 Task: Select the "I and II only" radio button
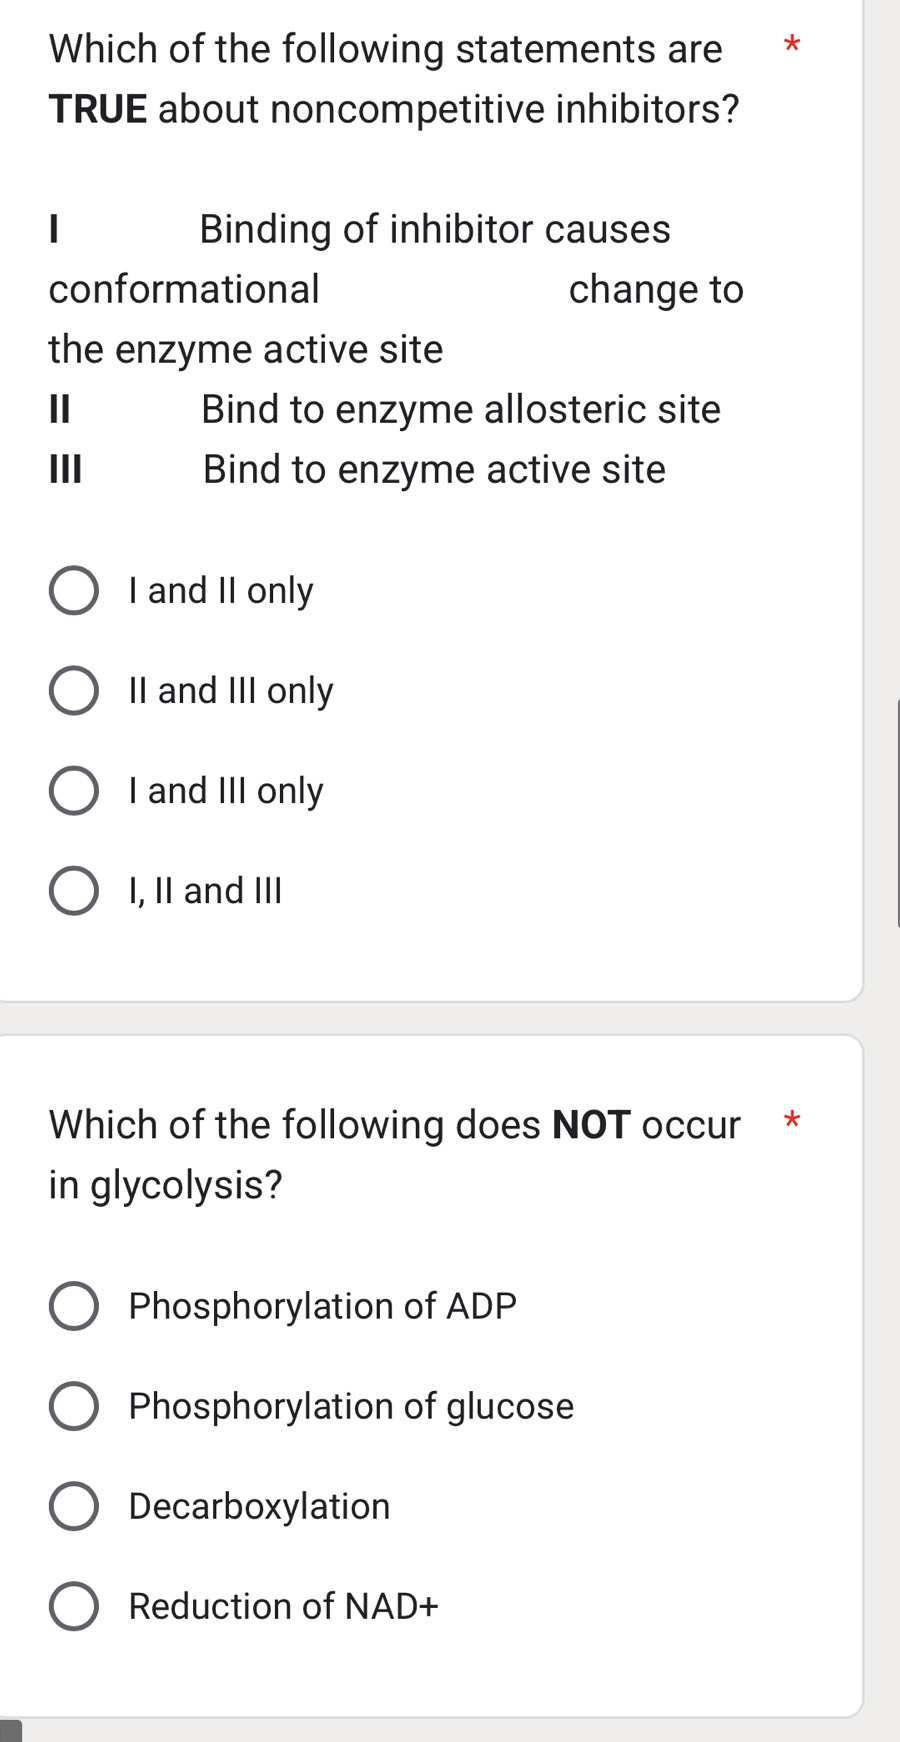pyautogui.click(x=73, y=591)
